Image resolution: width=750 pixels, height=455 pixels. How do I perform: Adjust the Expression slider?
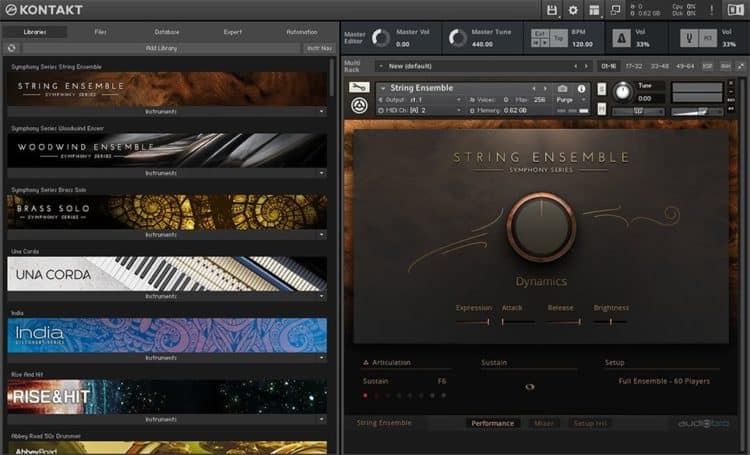pyautogui.click(x=473, y=322)
